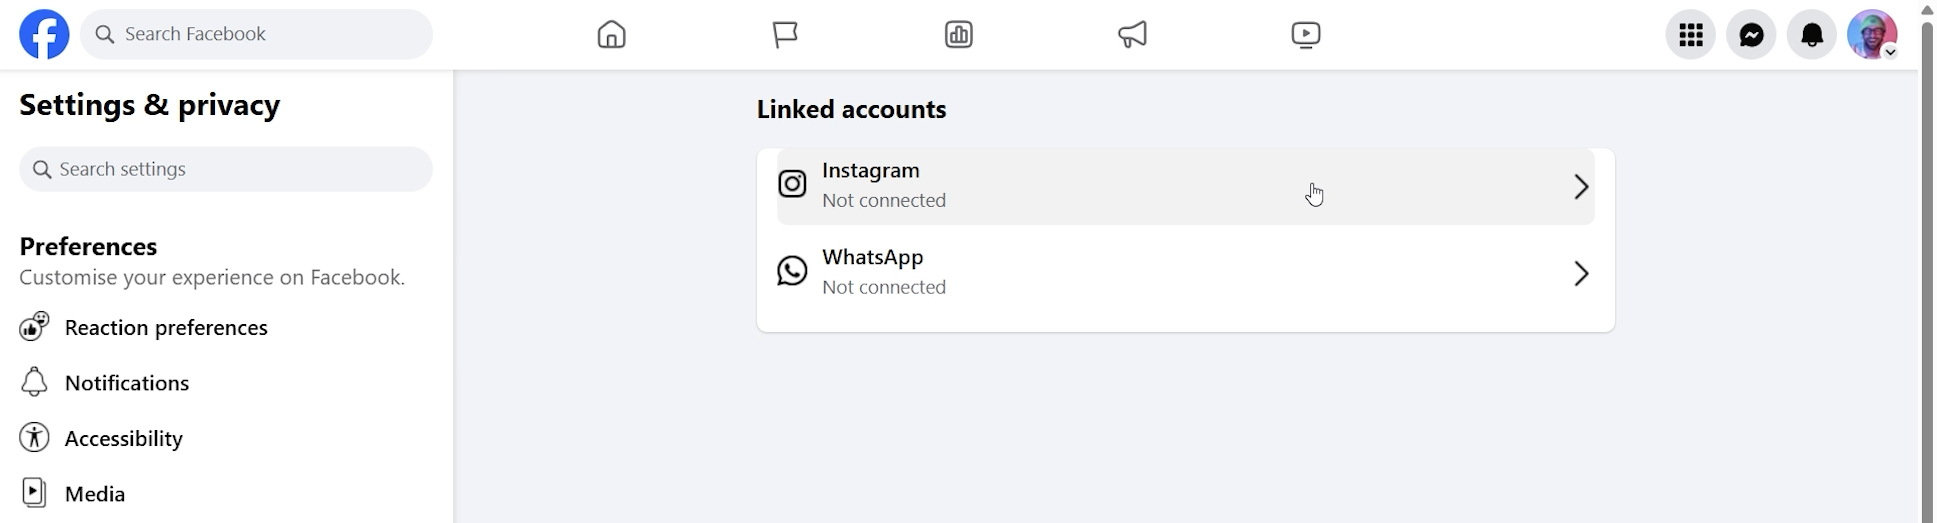1937x523 pixels.
Task: Open the Video tab icon
Action: (x=1305, y=35)
